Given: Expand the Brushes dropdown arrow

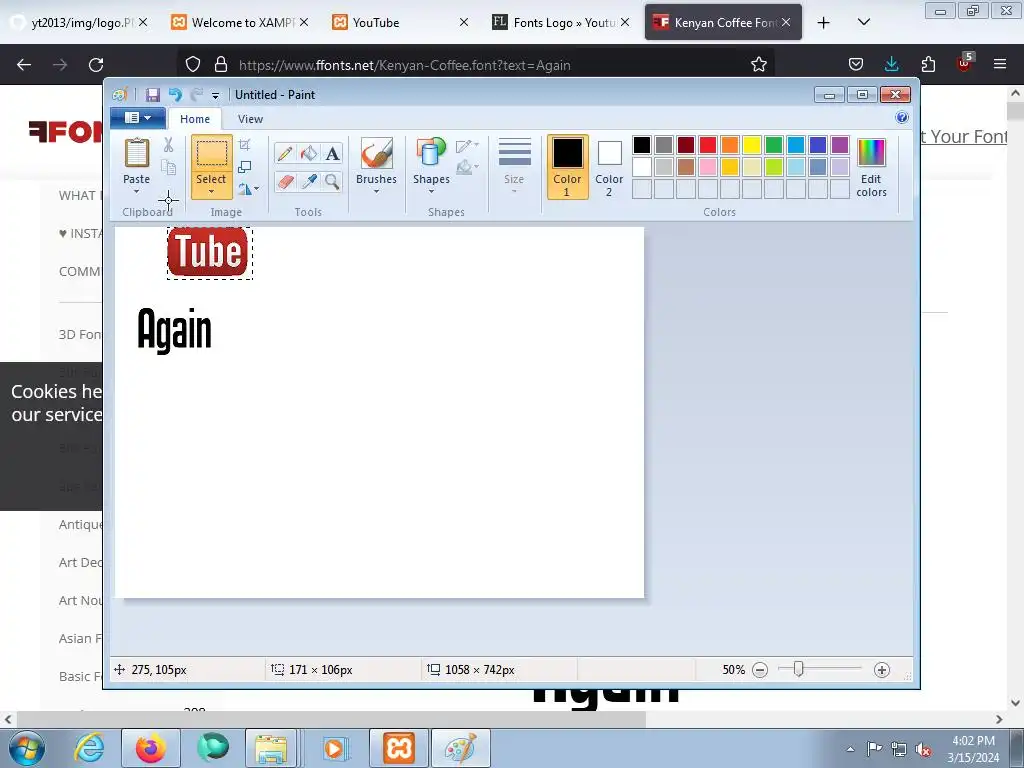Looking at the screenshot, I should pos(377,191).
